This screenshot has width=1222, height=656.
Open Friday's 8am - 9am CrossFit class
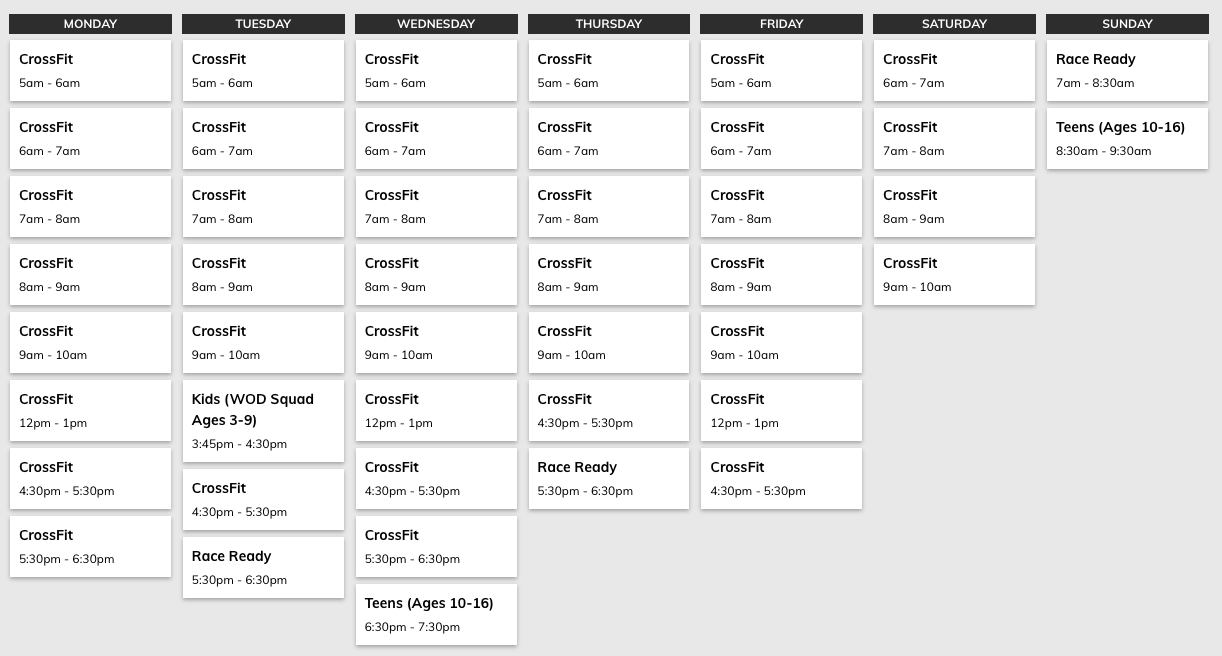pos(781,274)
